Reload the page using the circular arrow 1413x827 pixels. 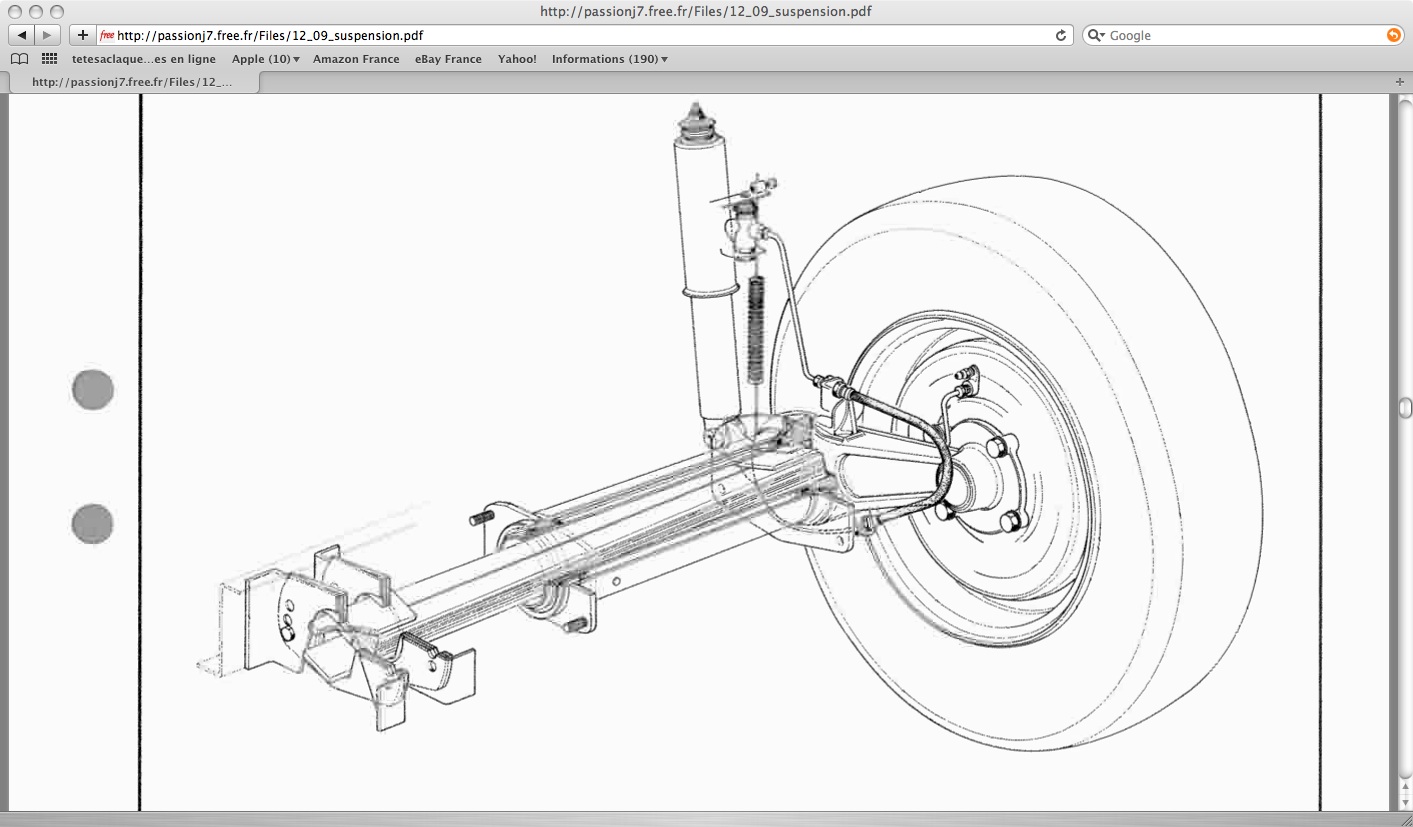click(1061, 35)
